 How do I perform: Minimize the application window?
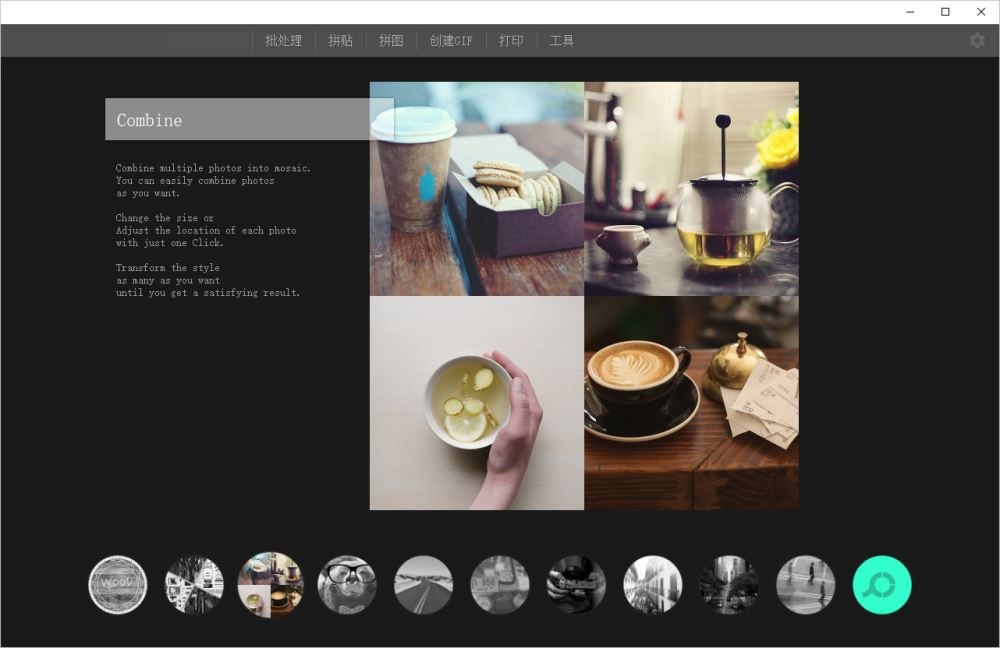click(x=910, y=12)
